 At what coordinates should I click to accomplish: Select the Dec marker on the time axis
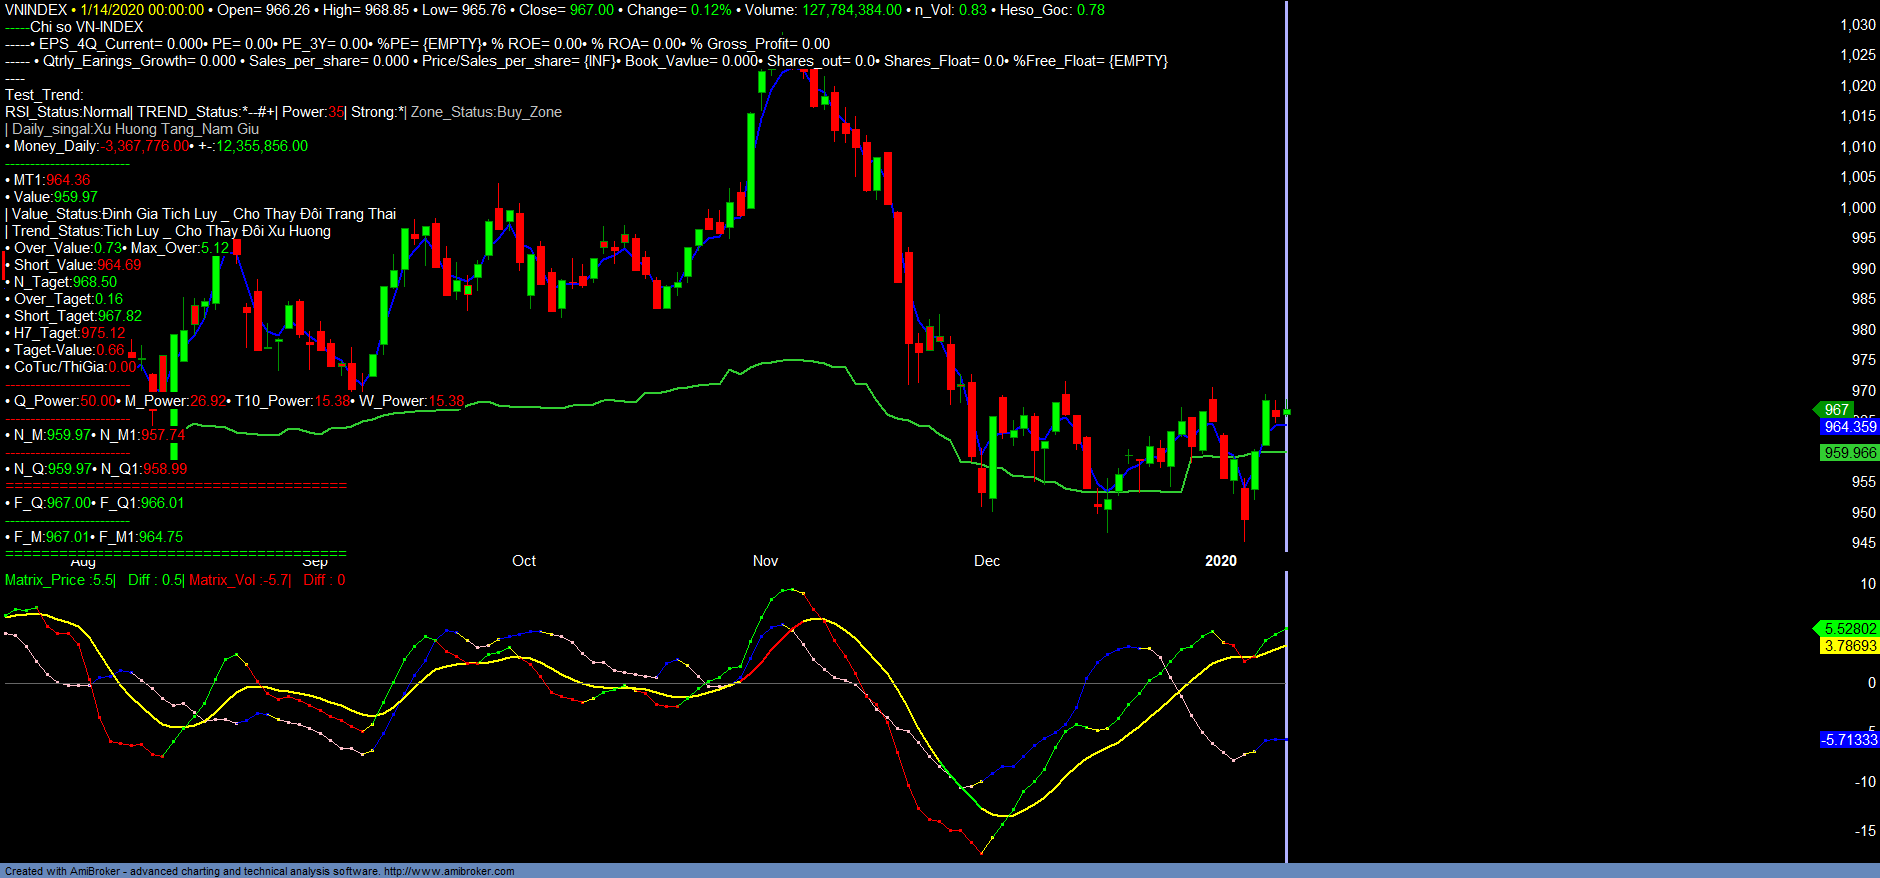(x=987, y=561)
